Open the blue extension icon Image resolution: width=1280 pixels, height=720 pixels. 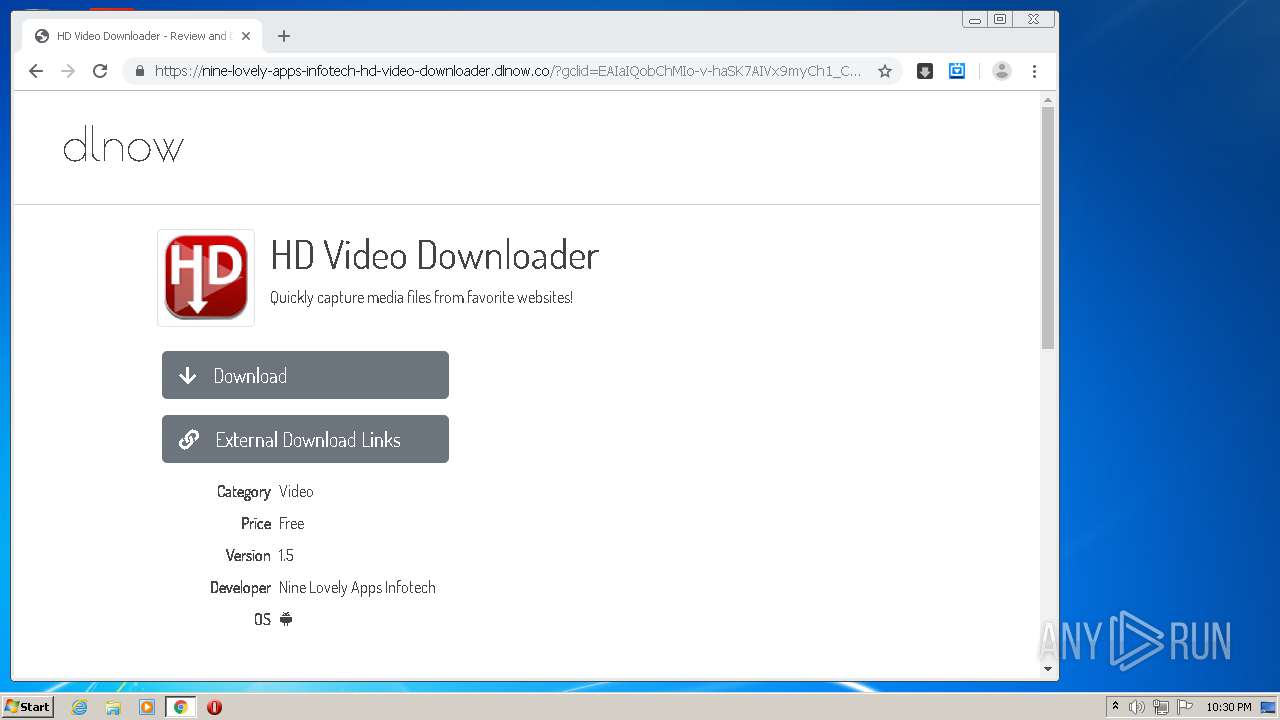(x=957, y=71)
